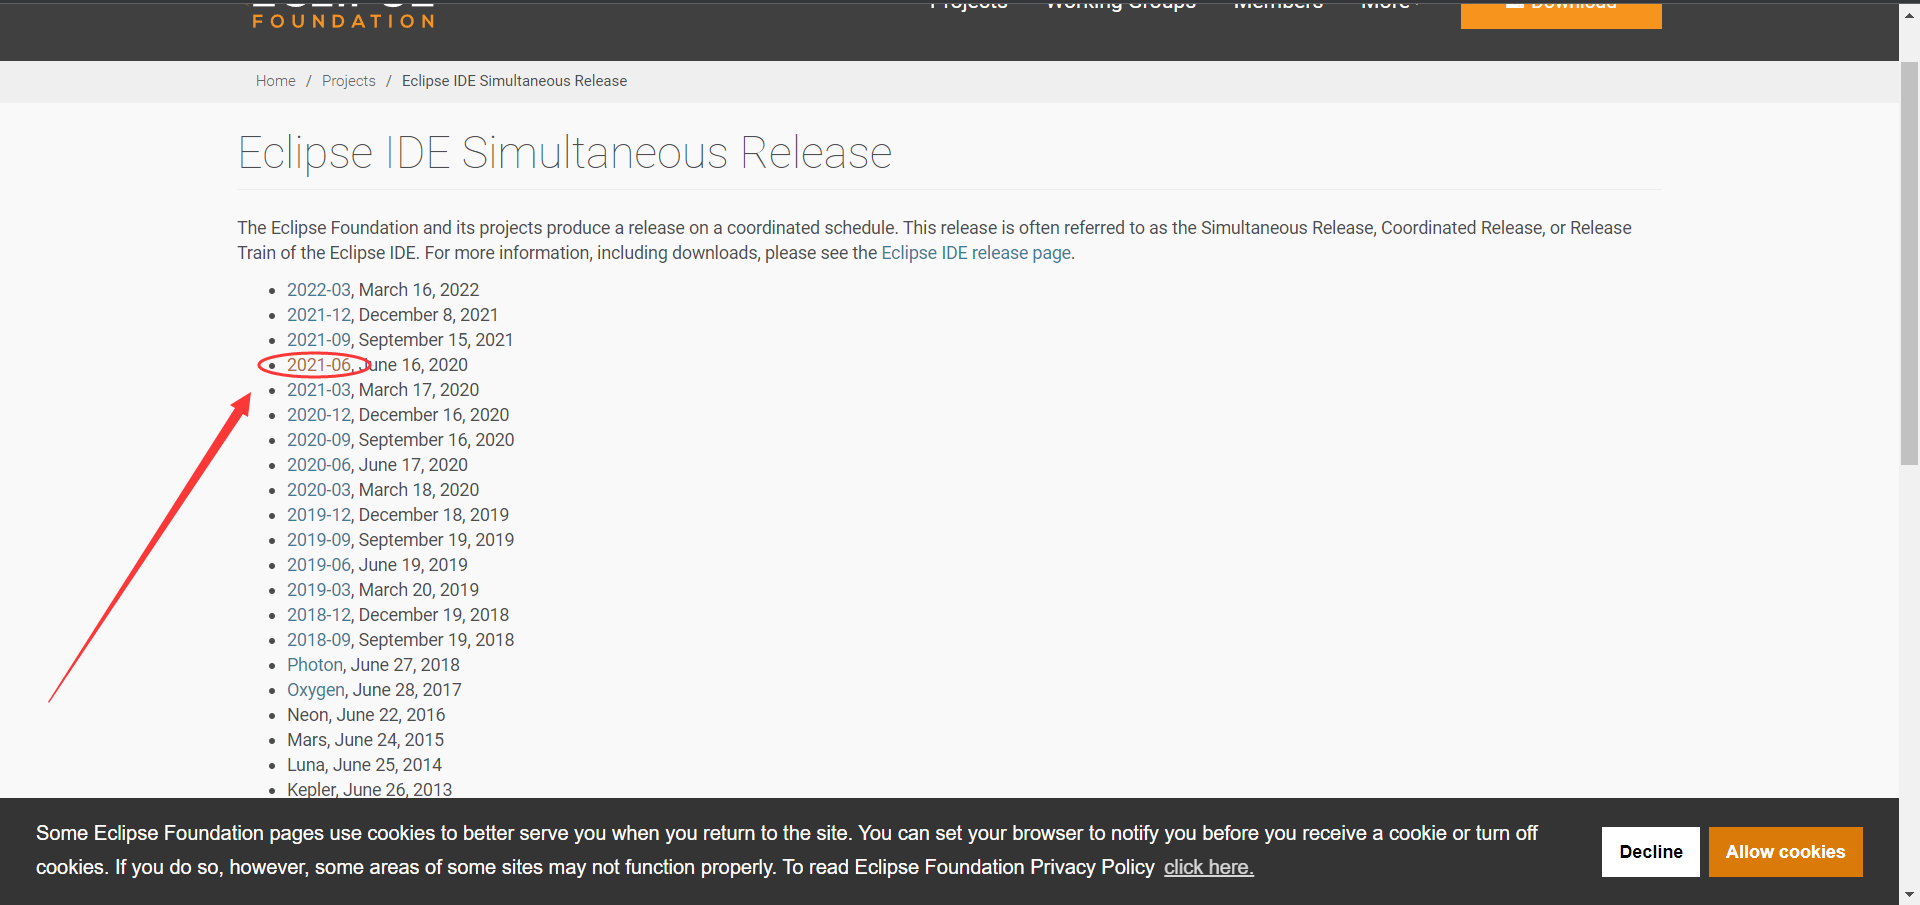1920x905 pixels.
Task: Open the 2018-12 release link
Action: [x=319, y=615]
